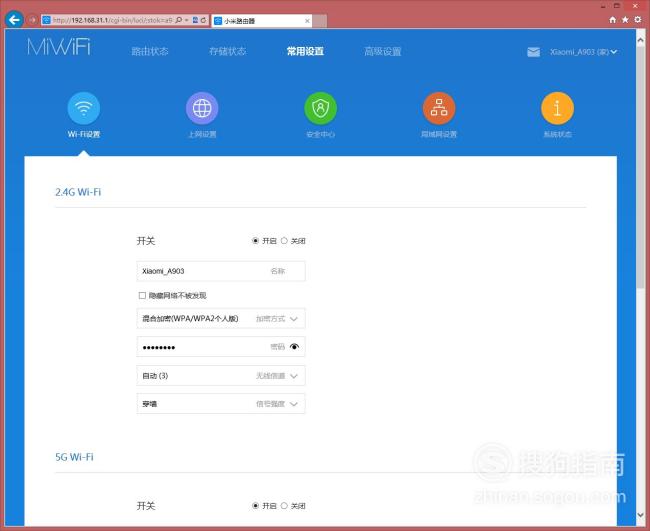Open the 上网设置 globe icon

[x=202, y=108]
